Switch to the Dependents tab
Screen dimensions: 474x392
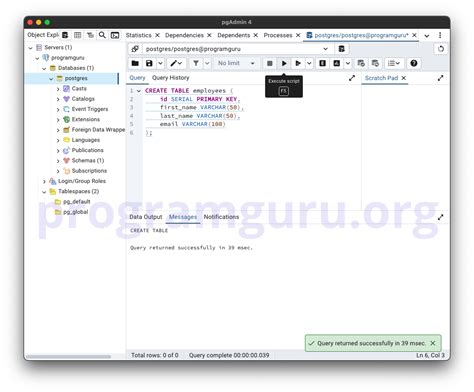click(234, 35)
